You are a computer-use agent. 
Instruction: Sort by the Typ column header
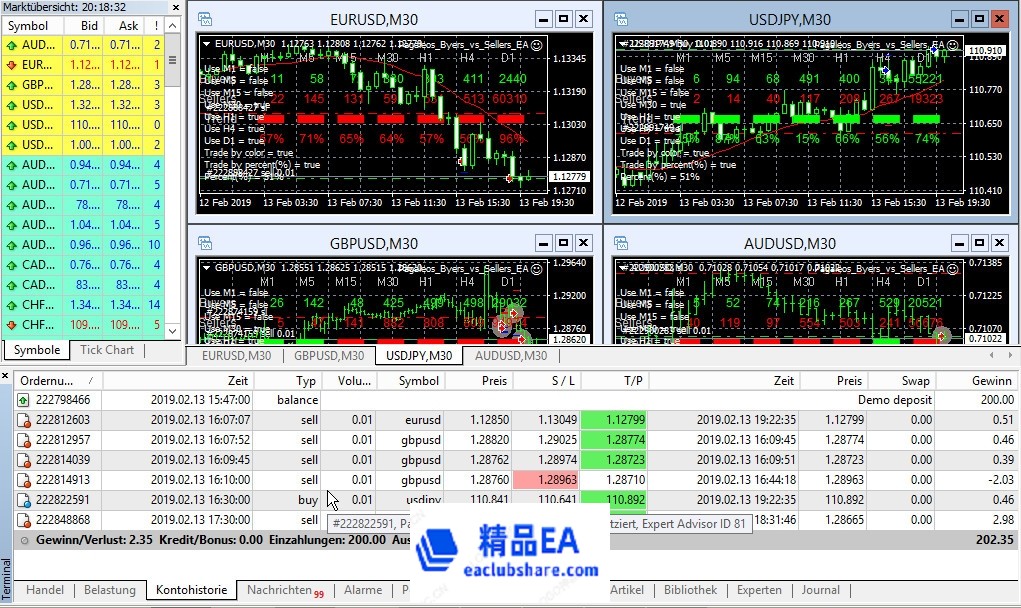tap(287, 381)
